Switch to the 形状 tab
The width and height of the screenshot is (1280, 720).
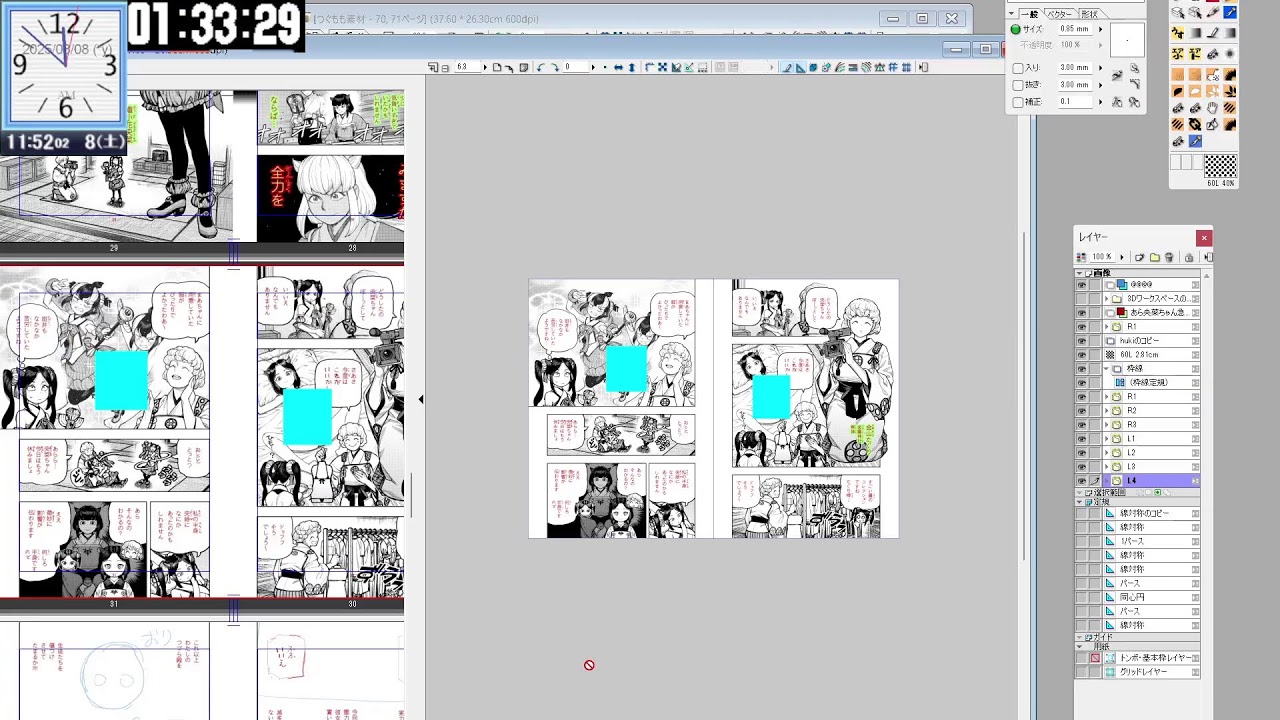pos(1089,14)
